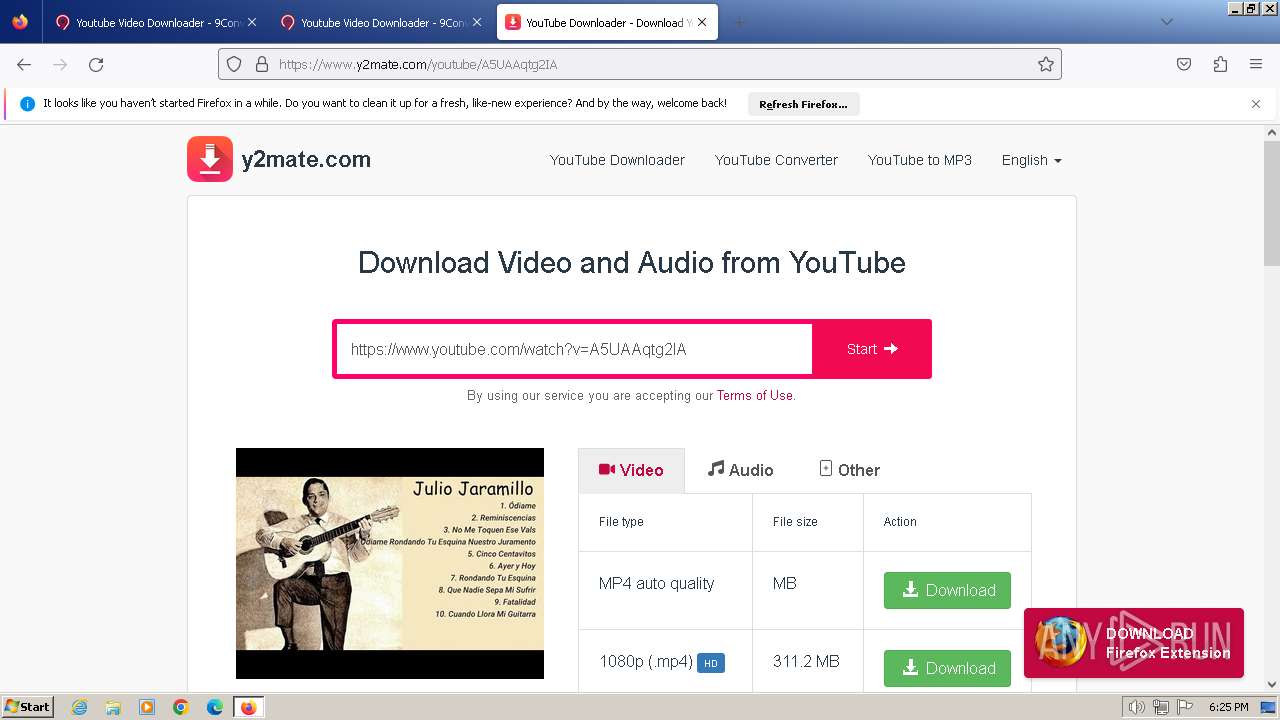Viewport: 1280px width, 720px height.
Task: Open YouTube to MP3 nav link
Action: coord(920,160)
